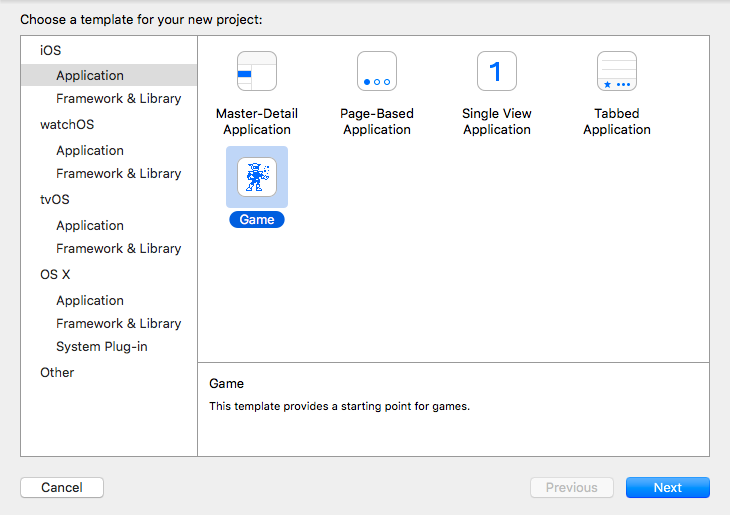Open Framework & Library under tvOS
The image size is (730, 515).
pos(118,248)
